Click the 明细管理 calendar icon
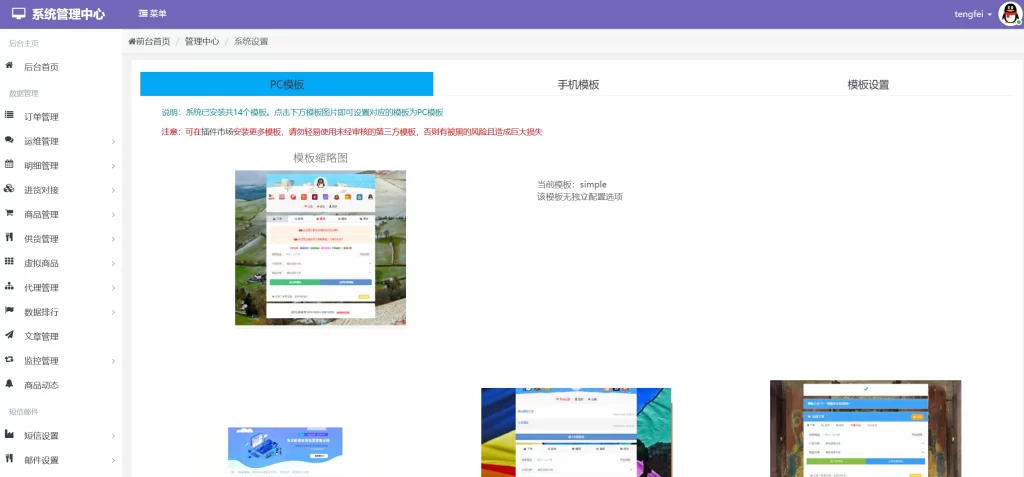The height and width of the screenshot is (477, 1024). click(9, 165)
